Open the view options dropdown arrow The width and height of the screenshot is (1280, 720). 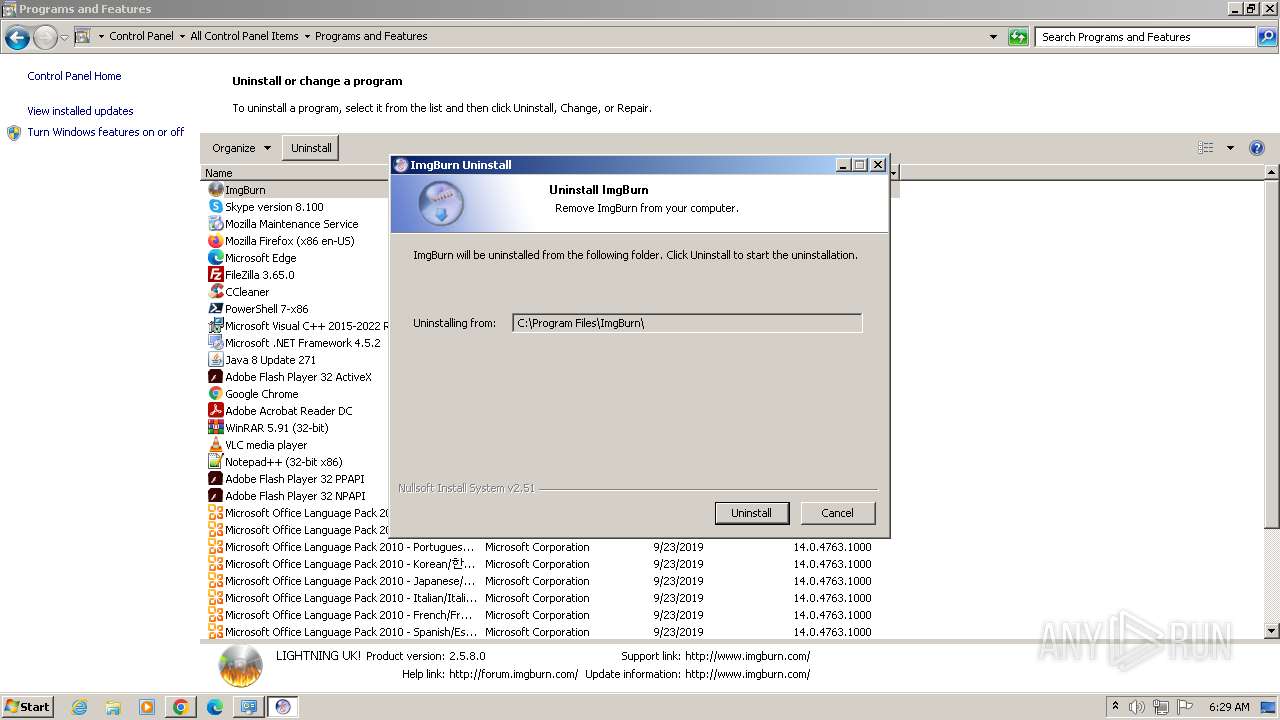click(1230, 148)
